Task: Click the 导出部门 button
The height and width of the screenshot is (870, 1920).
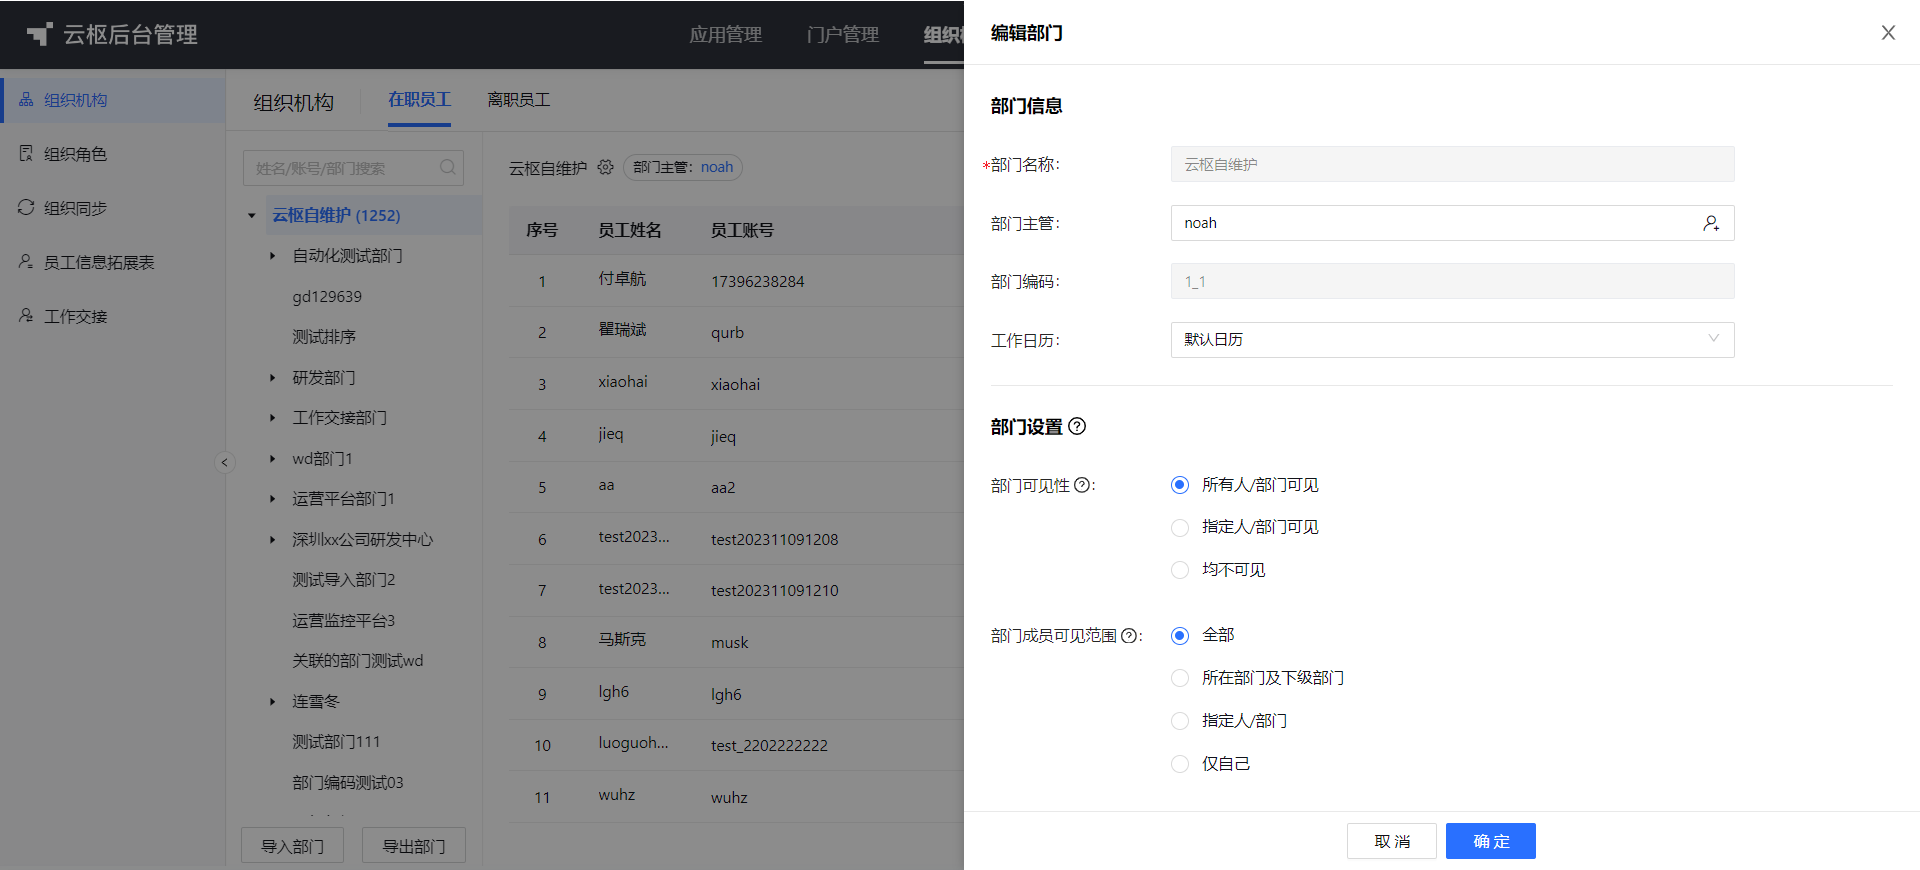Action: (x=414, y=846)
